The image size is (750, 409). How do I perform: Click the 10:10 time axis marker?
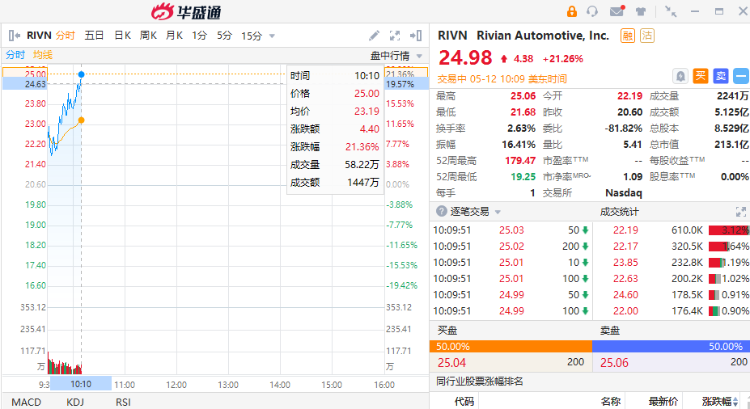pyautogui.click(x=81, y=384)
